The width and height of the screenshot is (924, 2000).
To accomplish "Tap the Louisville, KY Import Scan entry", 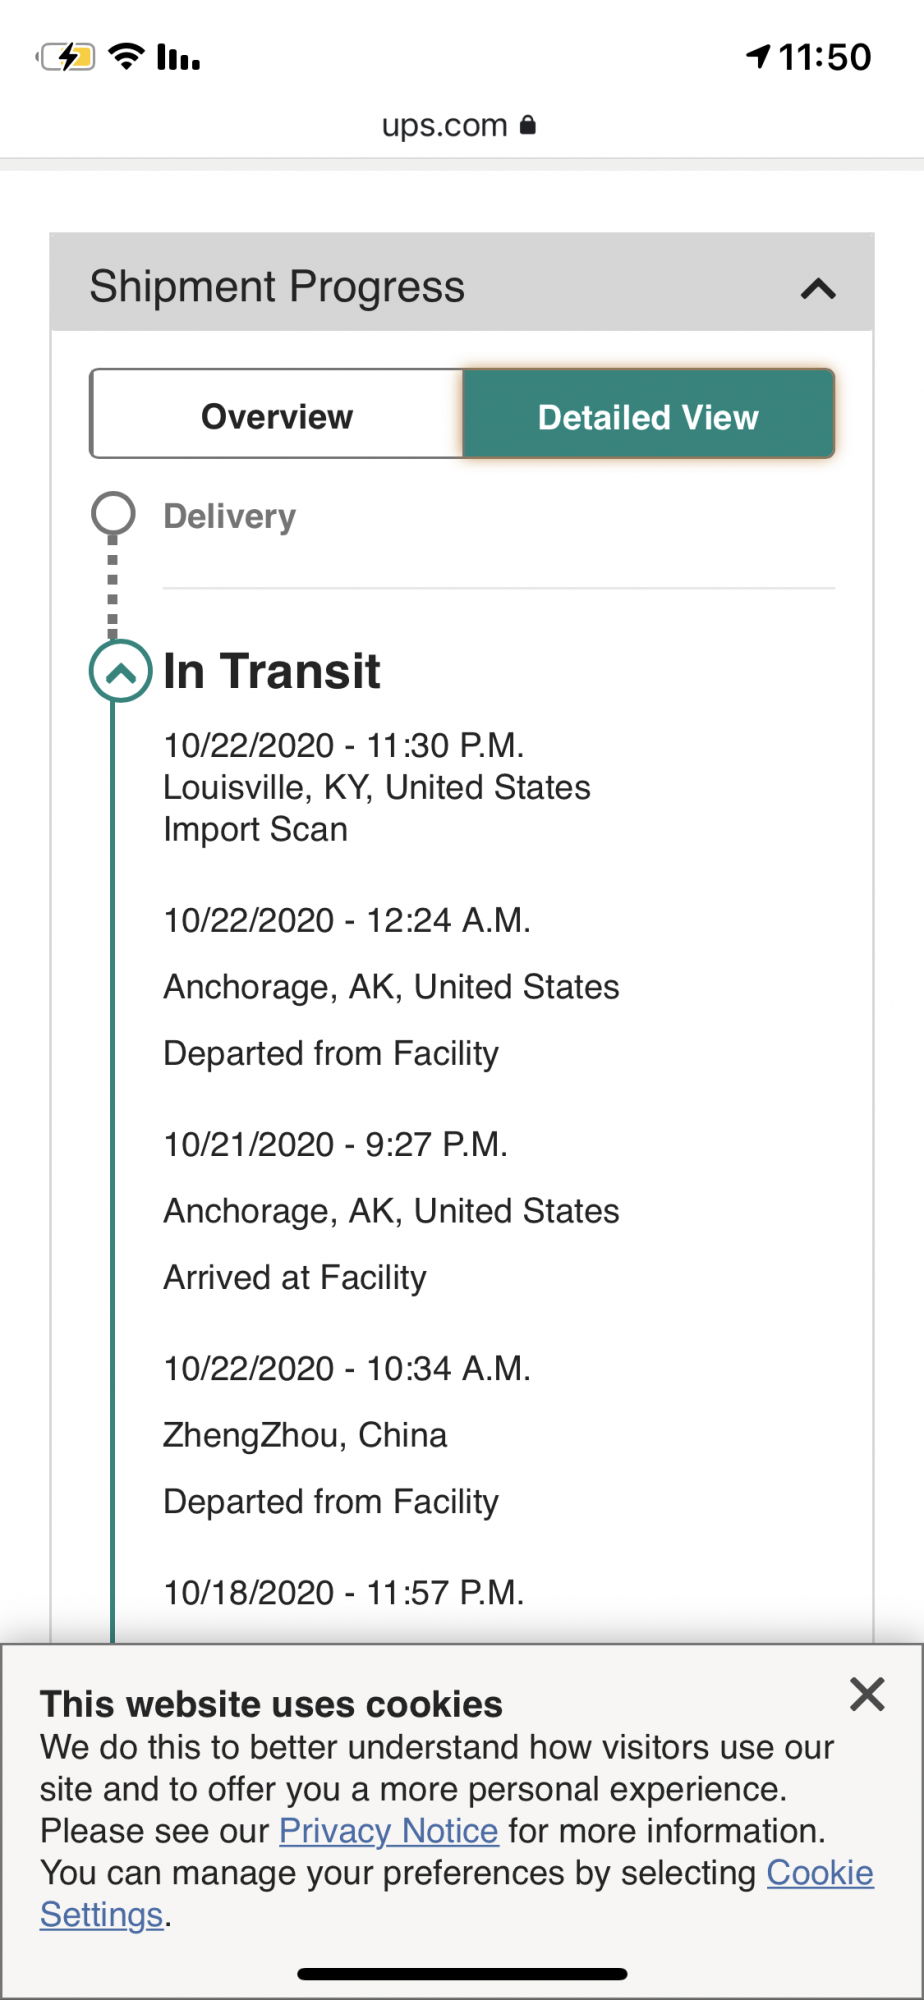I will [377, 788].
